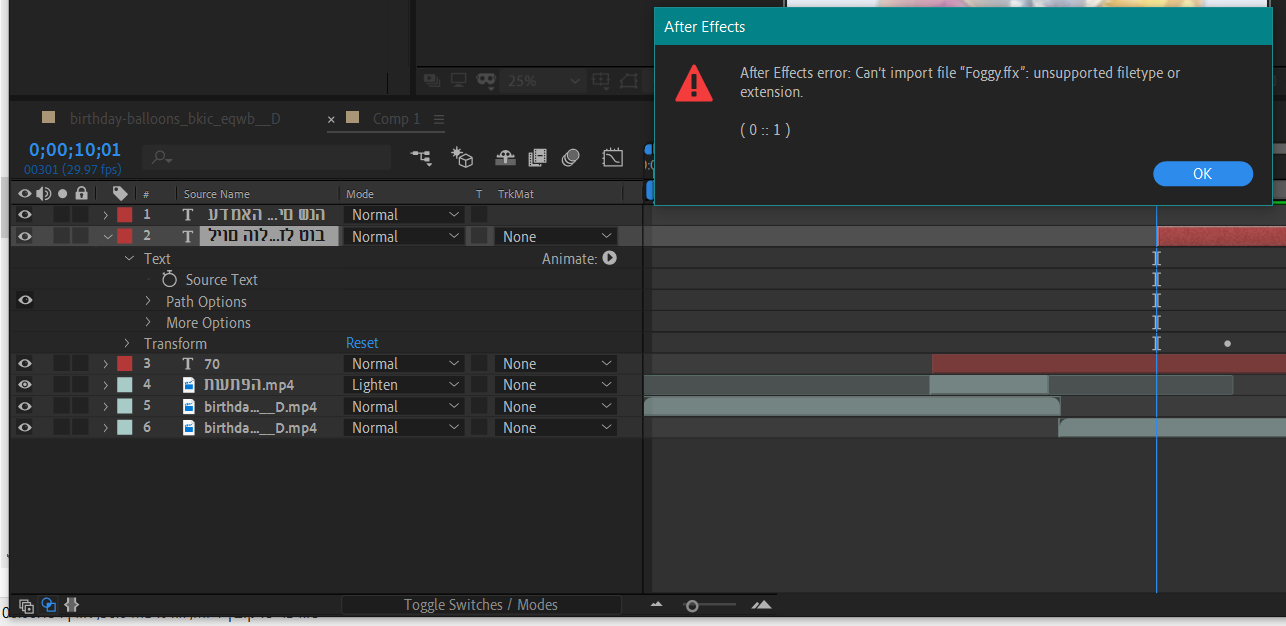Screen dimensions: 1286x626
Task: Click the Label tag column header icon
Action: coord(120,194)
